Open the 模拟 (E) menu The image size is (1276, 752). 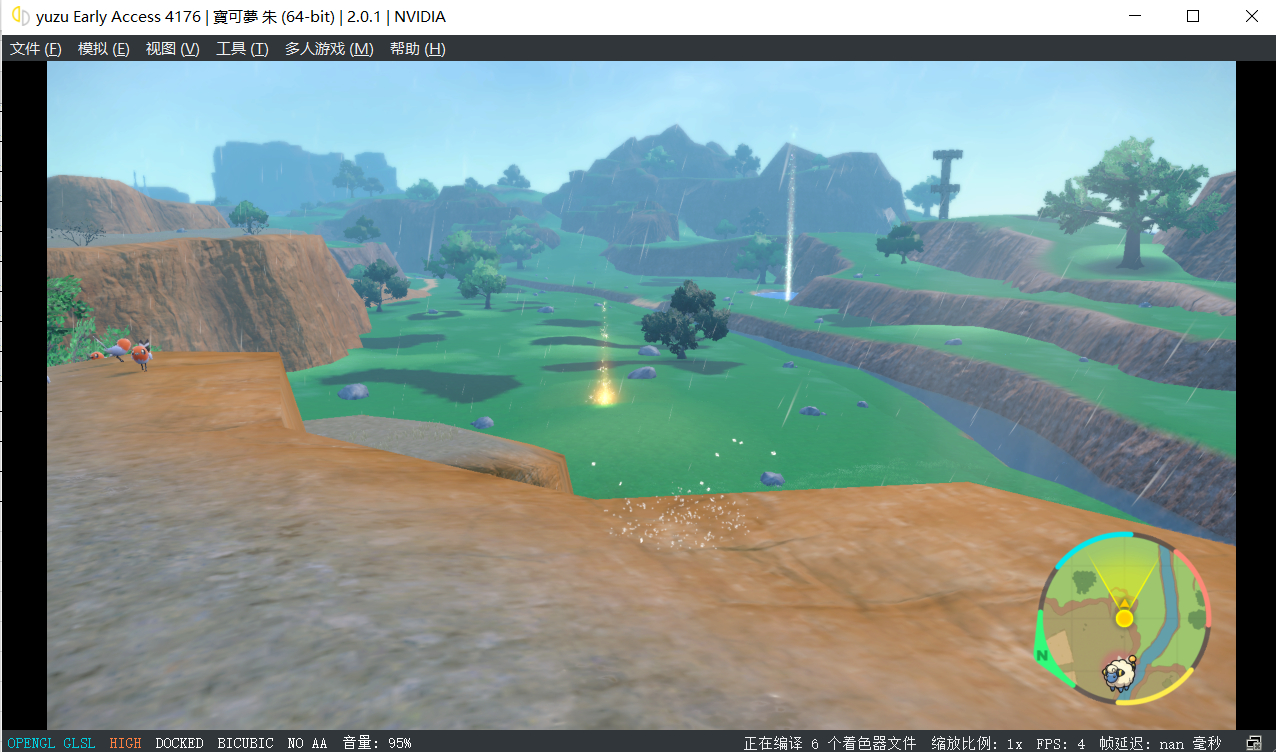pos(103,48)
